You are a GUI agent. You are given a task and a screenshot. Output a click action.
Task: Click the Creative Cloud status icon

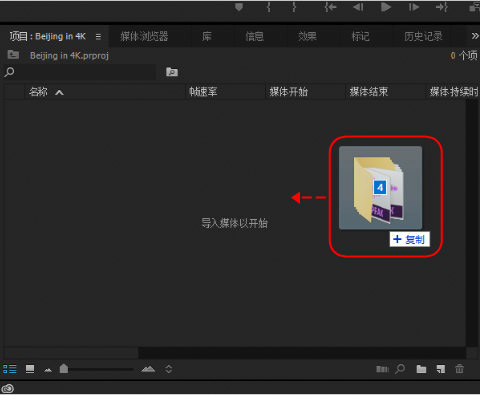tap(8, 388)
